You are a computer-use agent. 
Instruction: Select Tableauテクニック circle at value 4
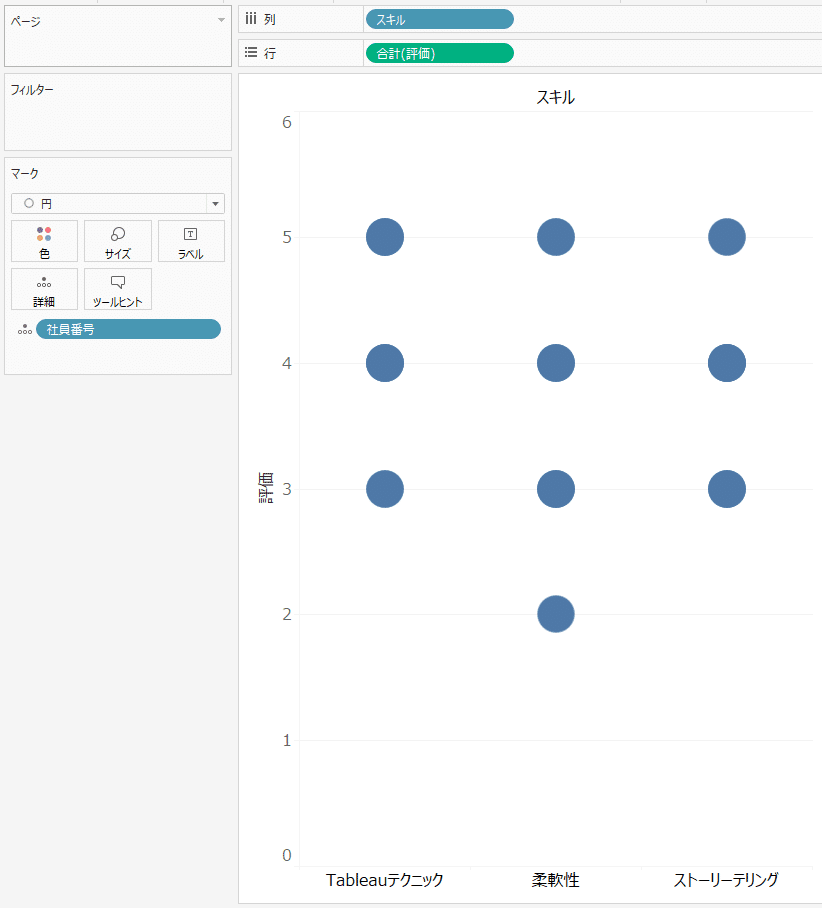385,363
